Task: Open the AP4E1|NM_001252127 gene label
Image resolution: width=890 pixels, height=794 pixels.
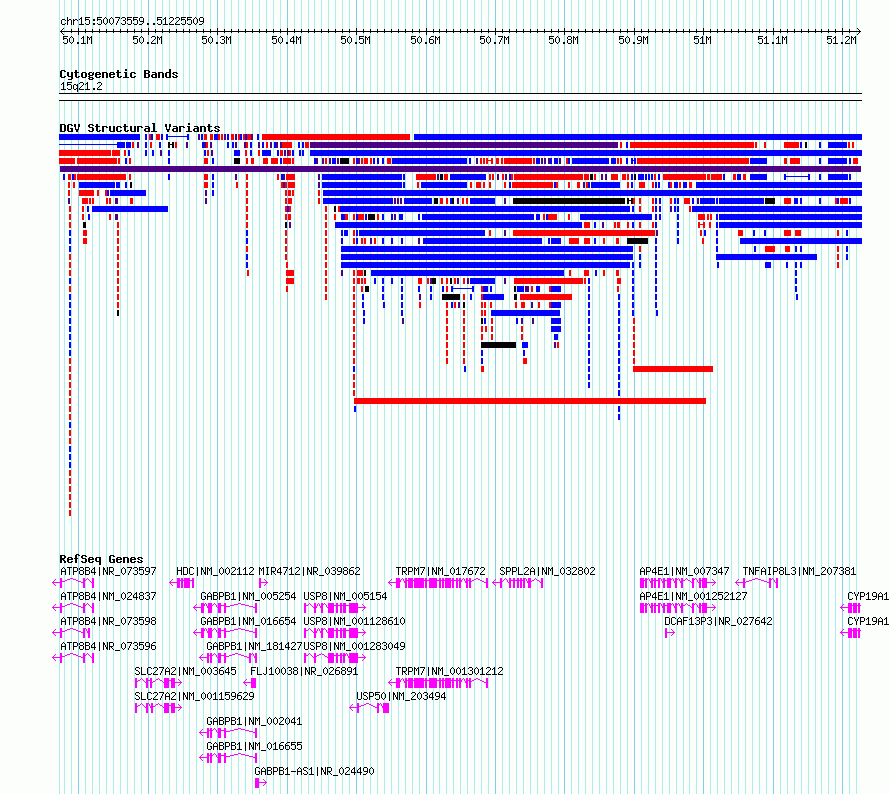Action: [693, 596]
